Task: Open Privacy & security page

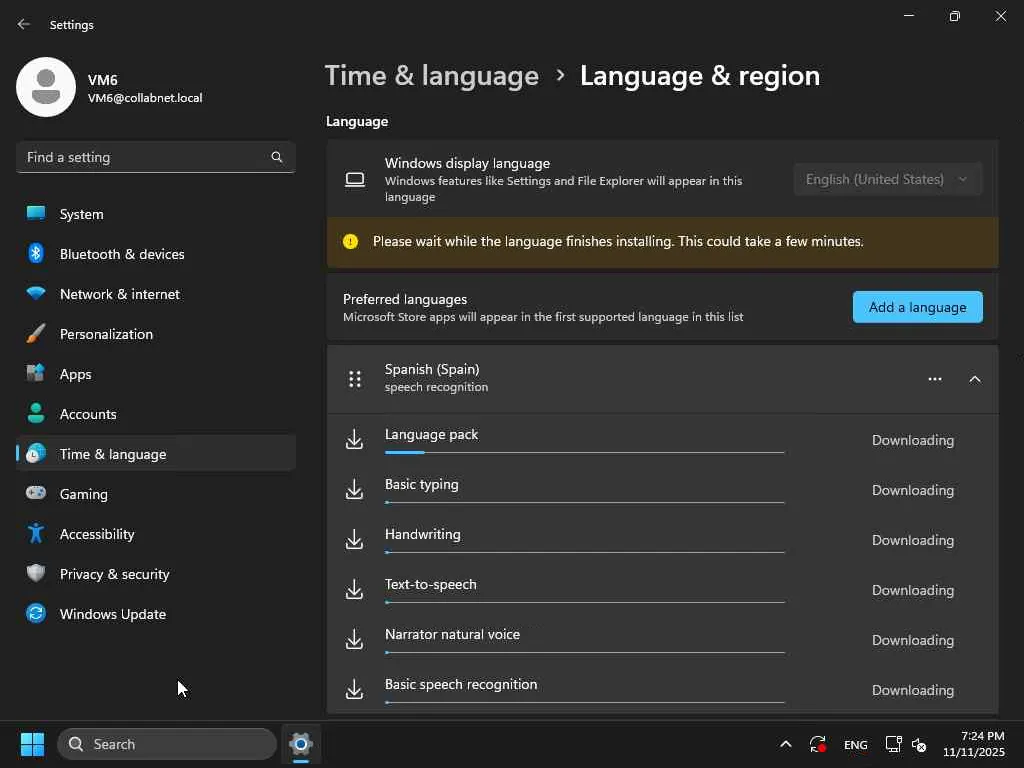Action: [x=114, y=574]
